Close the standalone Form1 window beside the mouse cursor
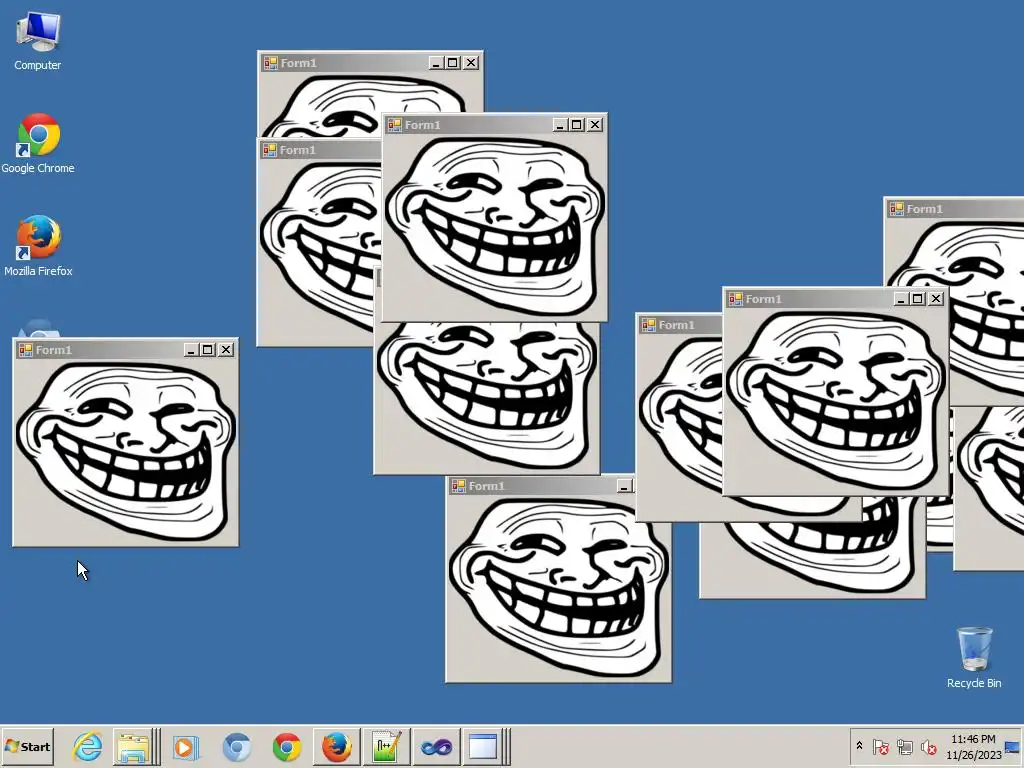The height and width of the screenshot is (768, 1024). (226, 350)
